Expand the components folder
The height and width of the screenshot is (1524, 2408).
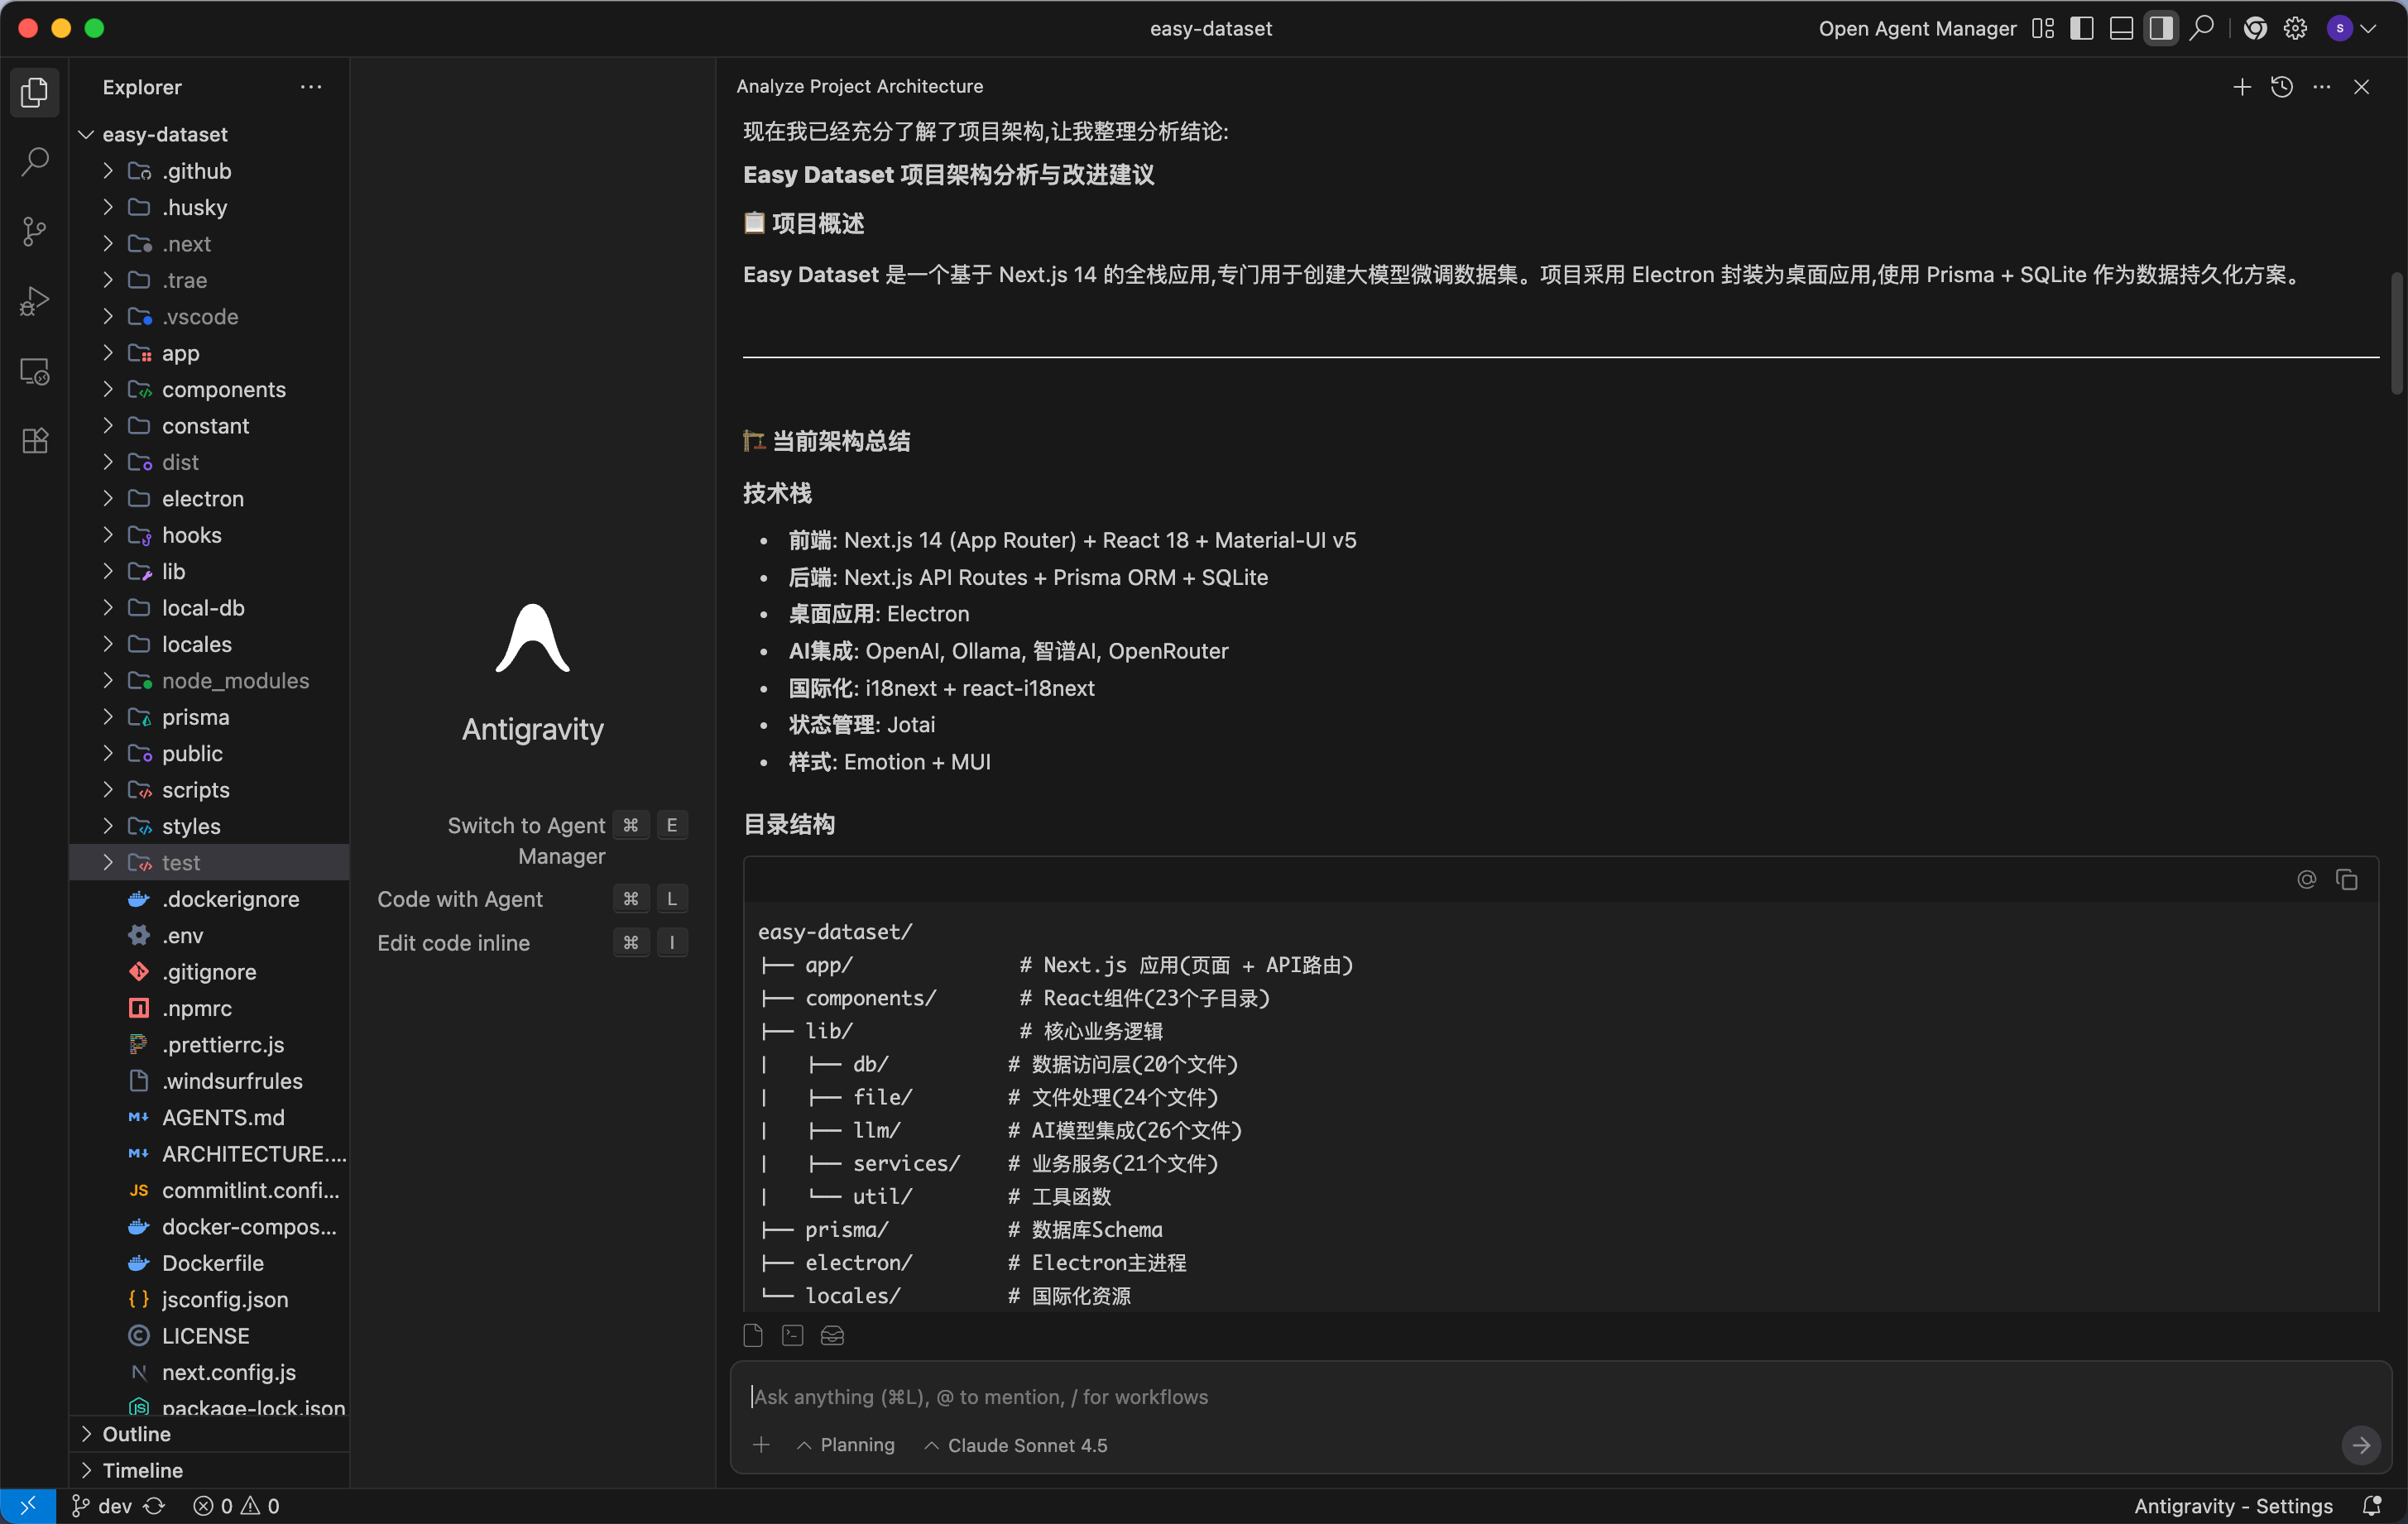point(223,389)
